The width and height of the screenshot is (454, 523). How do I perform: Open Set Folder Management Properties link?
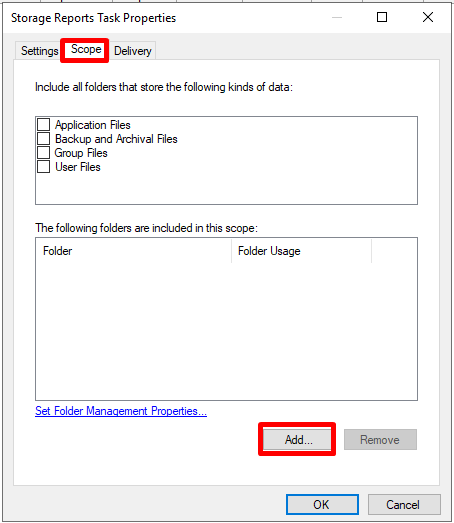pyautogui.click(x=121, y=411)
